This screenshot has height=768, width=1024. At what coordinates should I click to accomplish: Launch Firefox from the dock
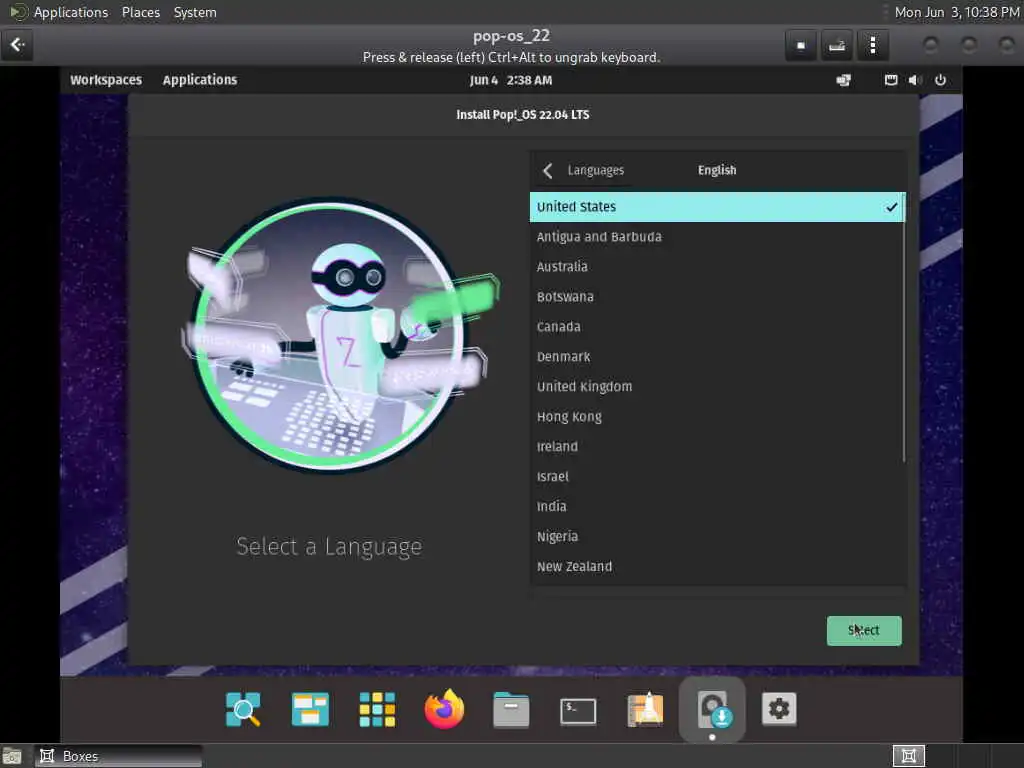pos(444,709)
